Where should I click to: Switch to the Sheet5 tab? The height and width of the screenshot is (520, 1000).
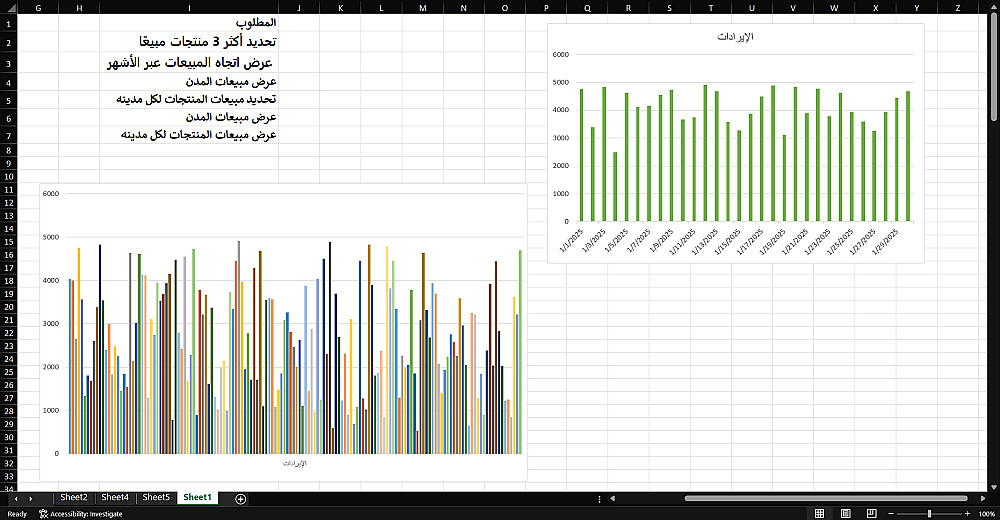[156, 497]
